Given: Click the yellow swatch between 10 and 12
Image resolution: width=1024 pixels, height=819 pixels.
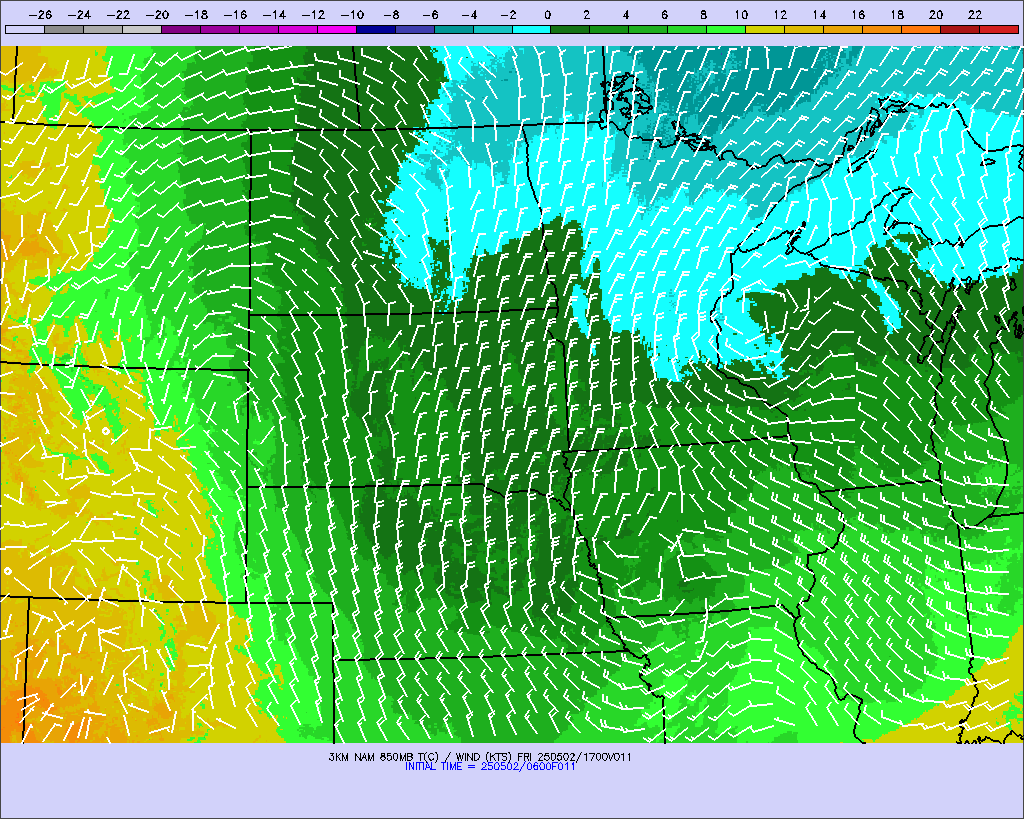Looking at the screenshot, I should tap(765, 29).
